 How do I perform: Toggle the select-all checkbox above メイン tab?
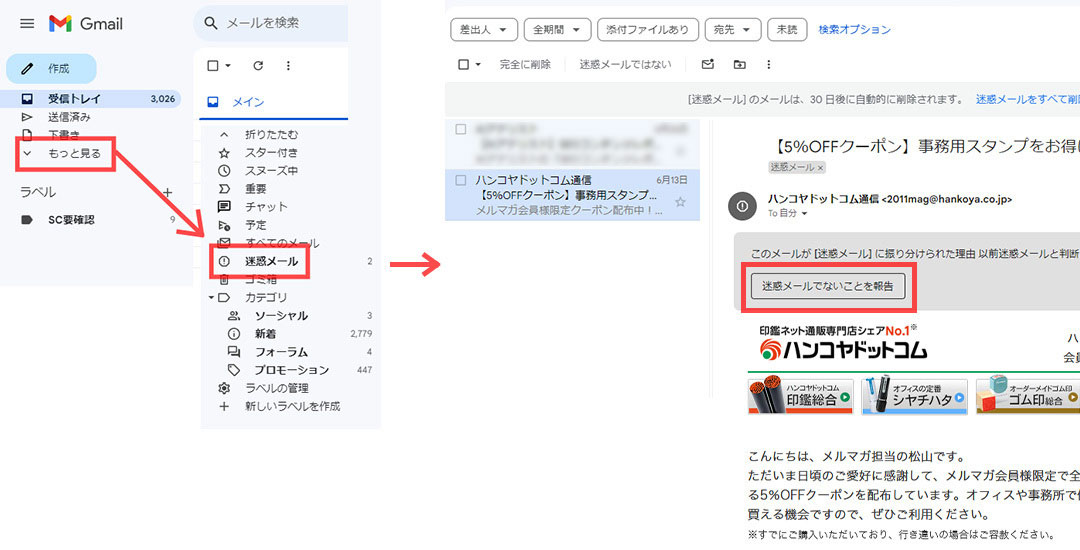pos(213,65)
